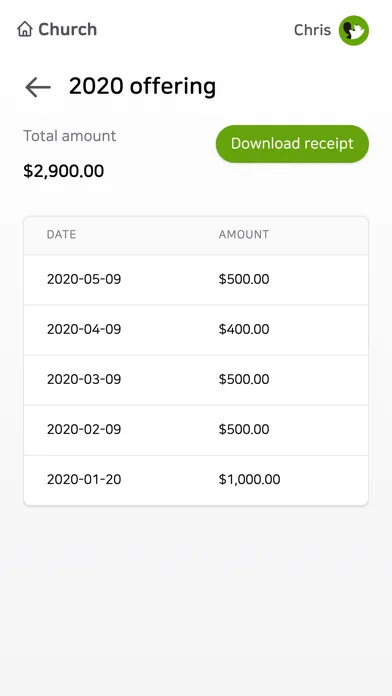Click the $2,900.00 total amount value

coord(63,171)
